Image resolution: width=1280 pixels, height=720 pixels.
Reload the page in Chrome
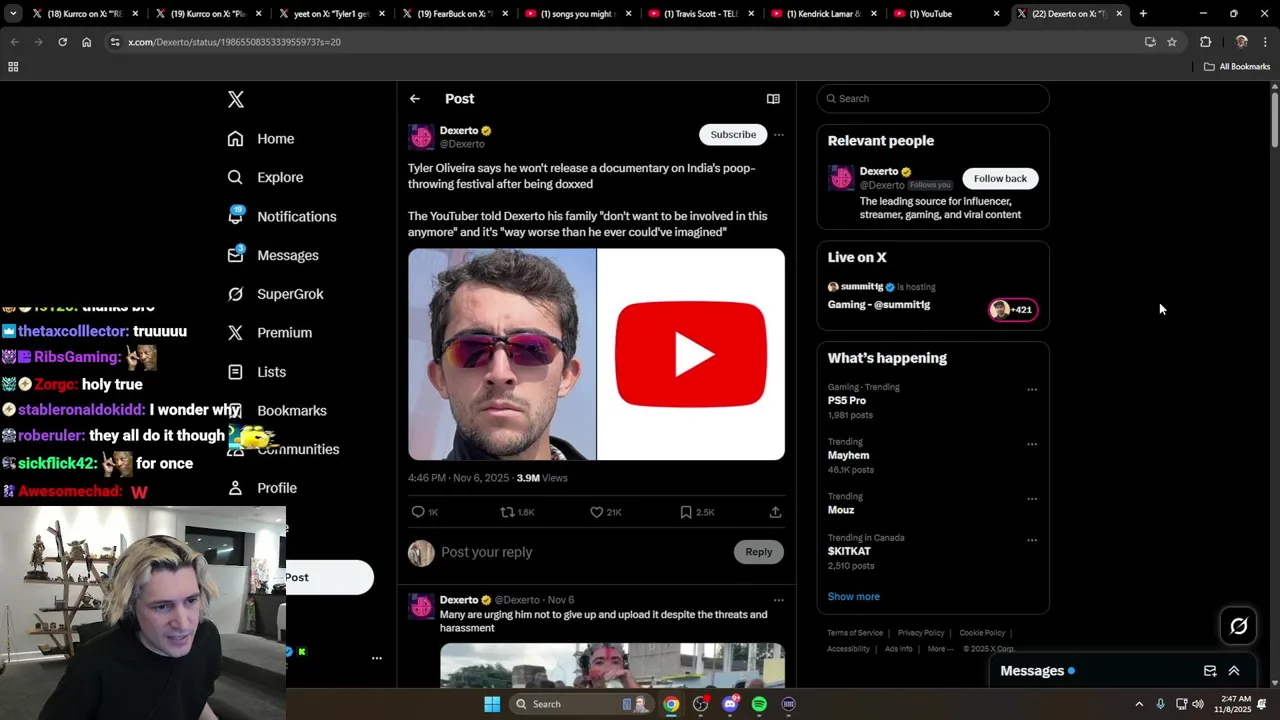click(x=62, y=42)
